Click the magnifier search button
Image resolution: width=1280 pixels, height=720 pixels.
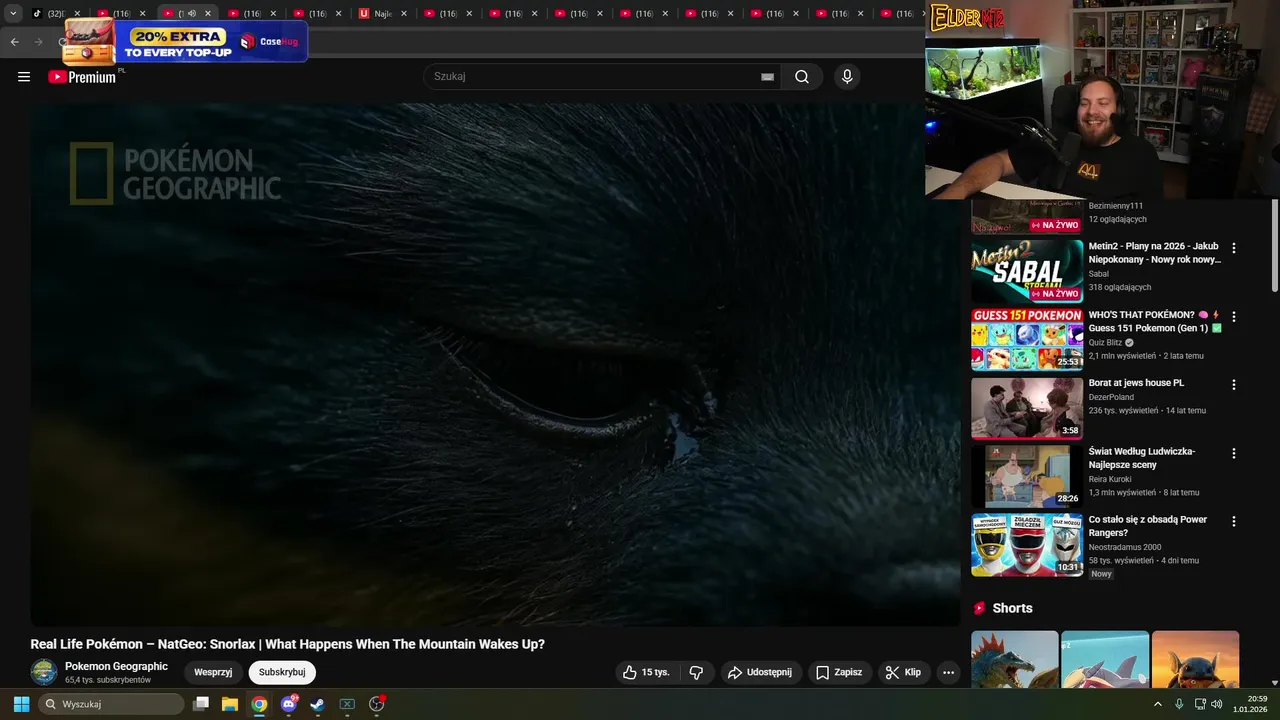802,77
